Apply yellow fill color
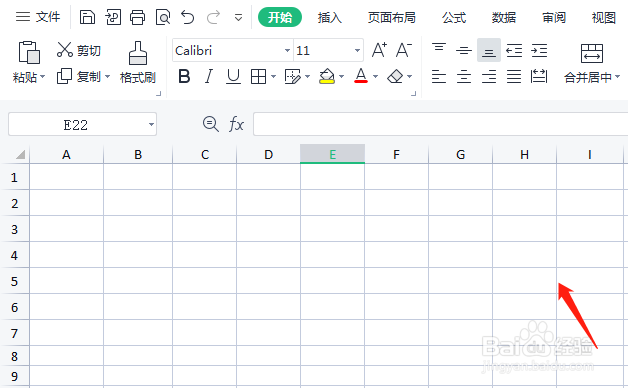The image size is (628, 388). 327,76
